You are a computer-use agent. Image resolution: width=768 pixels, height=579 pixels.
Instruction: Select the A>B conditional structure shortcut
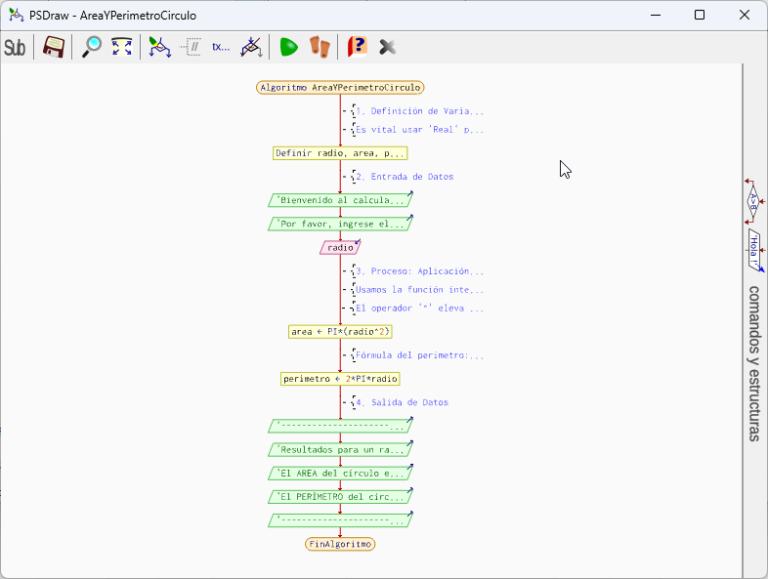(754, 203)
